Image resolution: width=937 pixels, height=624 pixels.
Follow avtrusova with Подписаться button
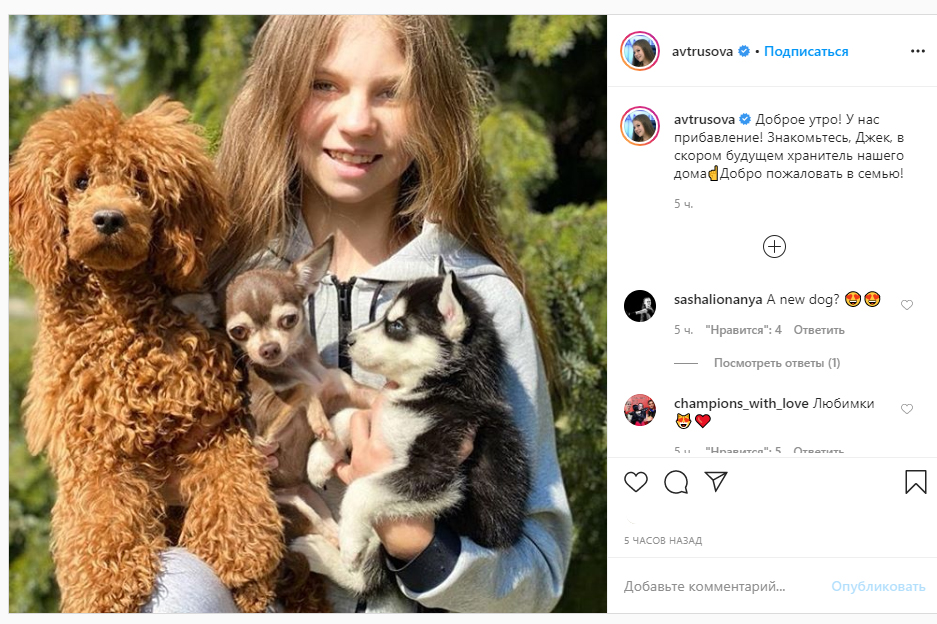tap(806, 51)
